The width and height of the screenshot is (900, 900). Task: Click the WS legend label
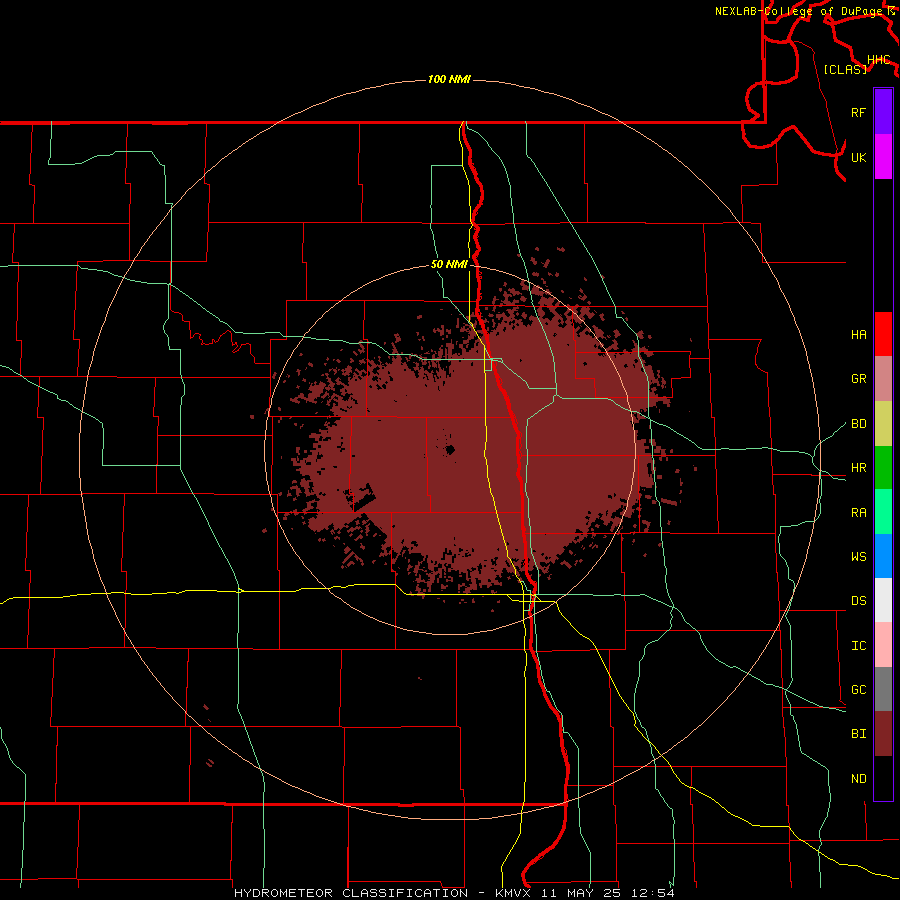[858, 557]
